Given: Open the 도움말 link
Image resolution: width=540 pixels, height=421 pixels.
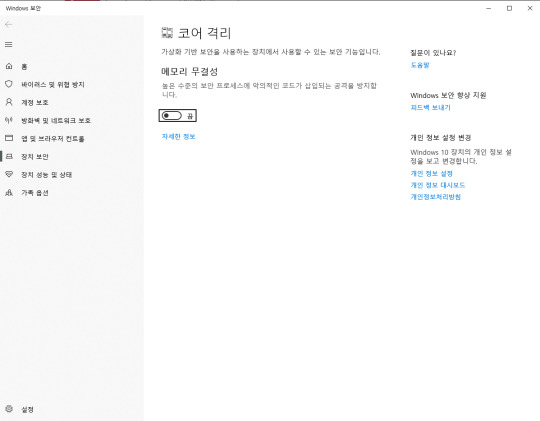Looking at the screenshot, I should coord(420,65).
